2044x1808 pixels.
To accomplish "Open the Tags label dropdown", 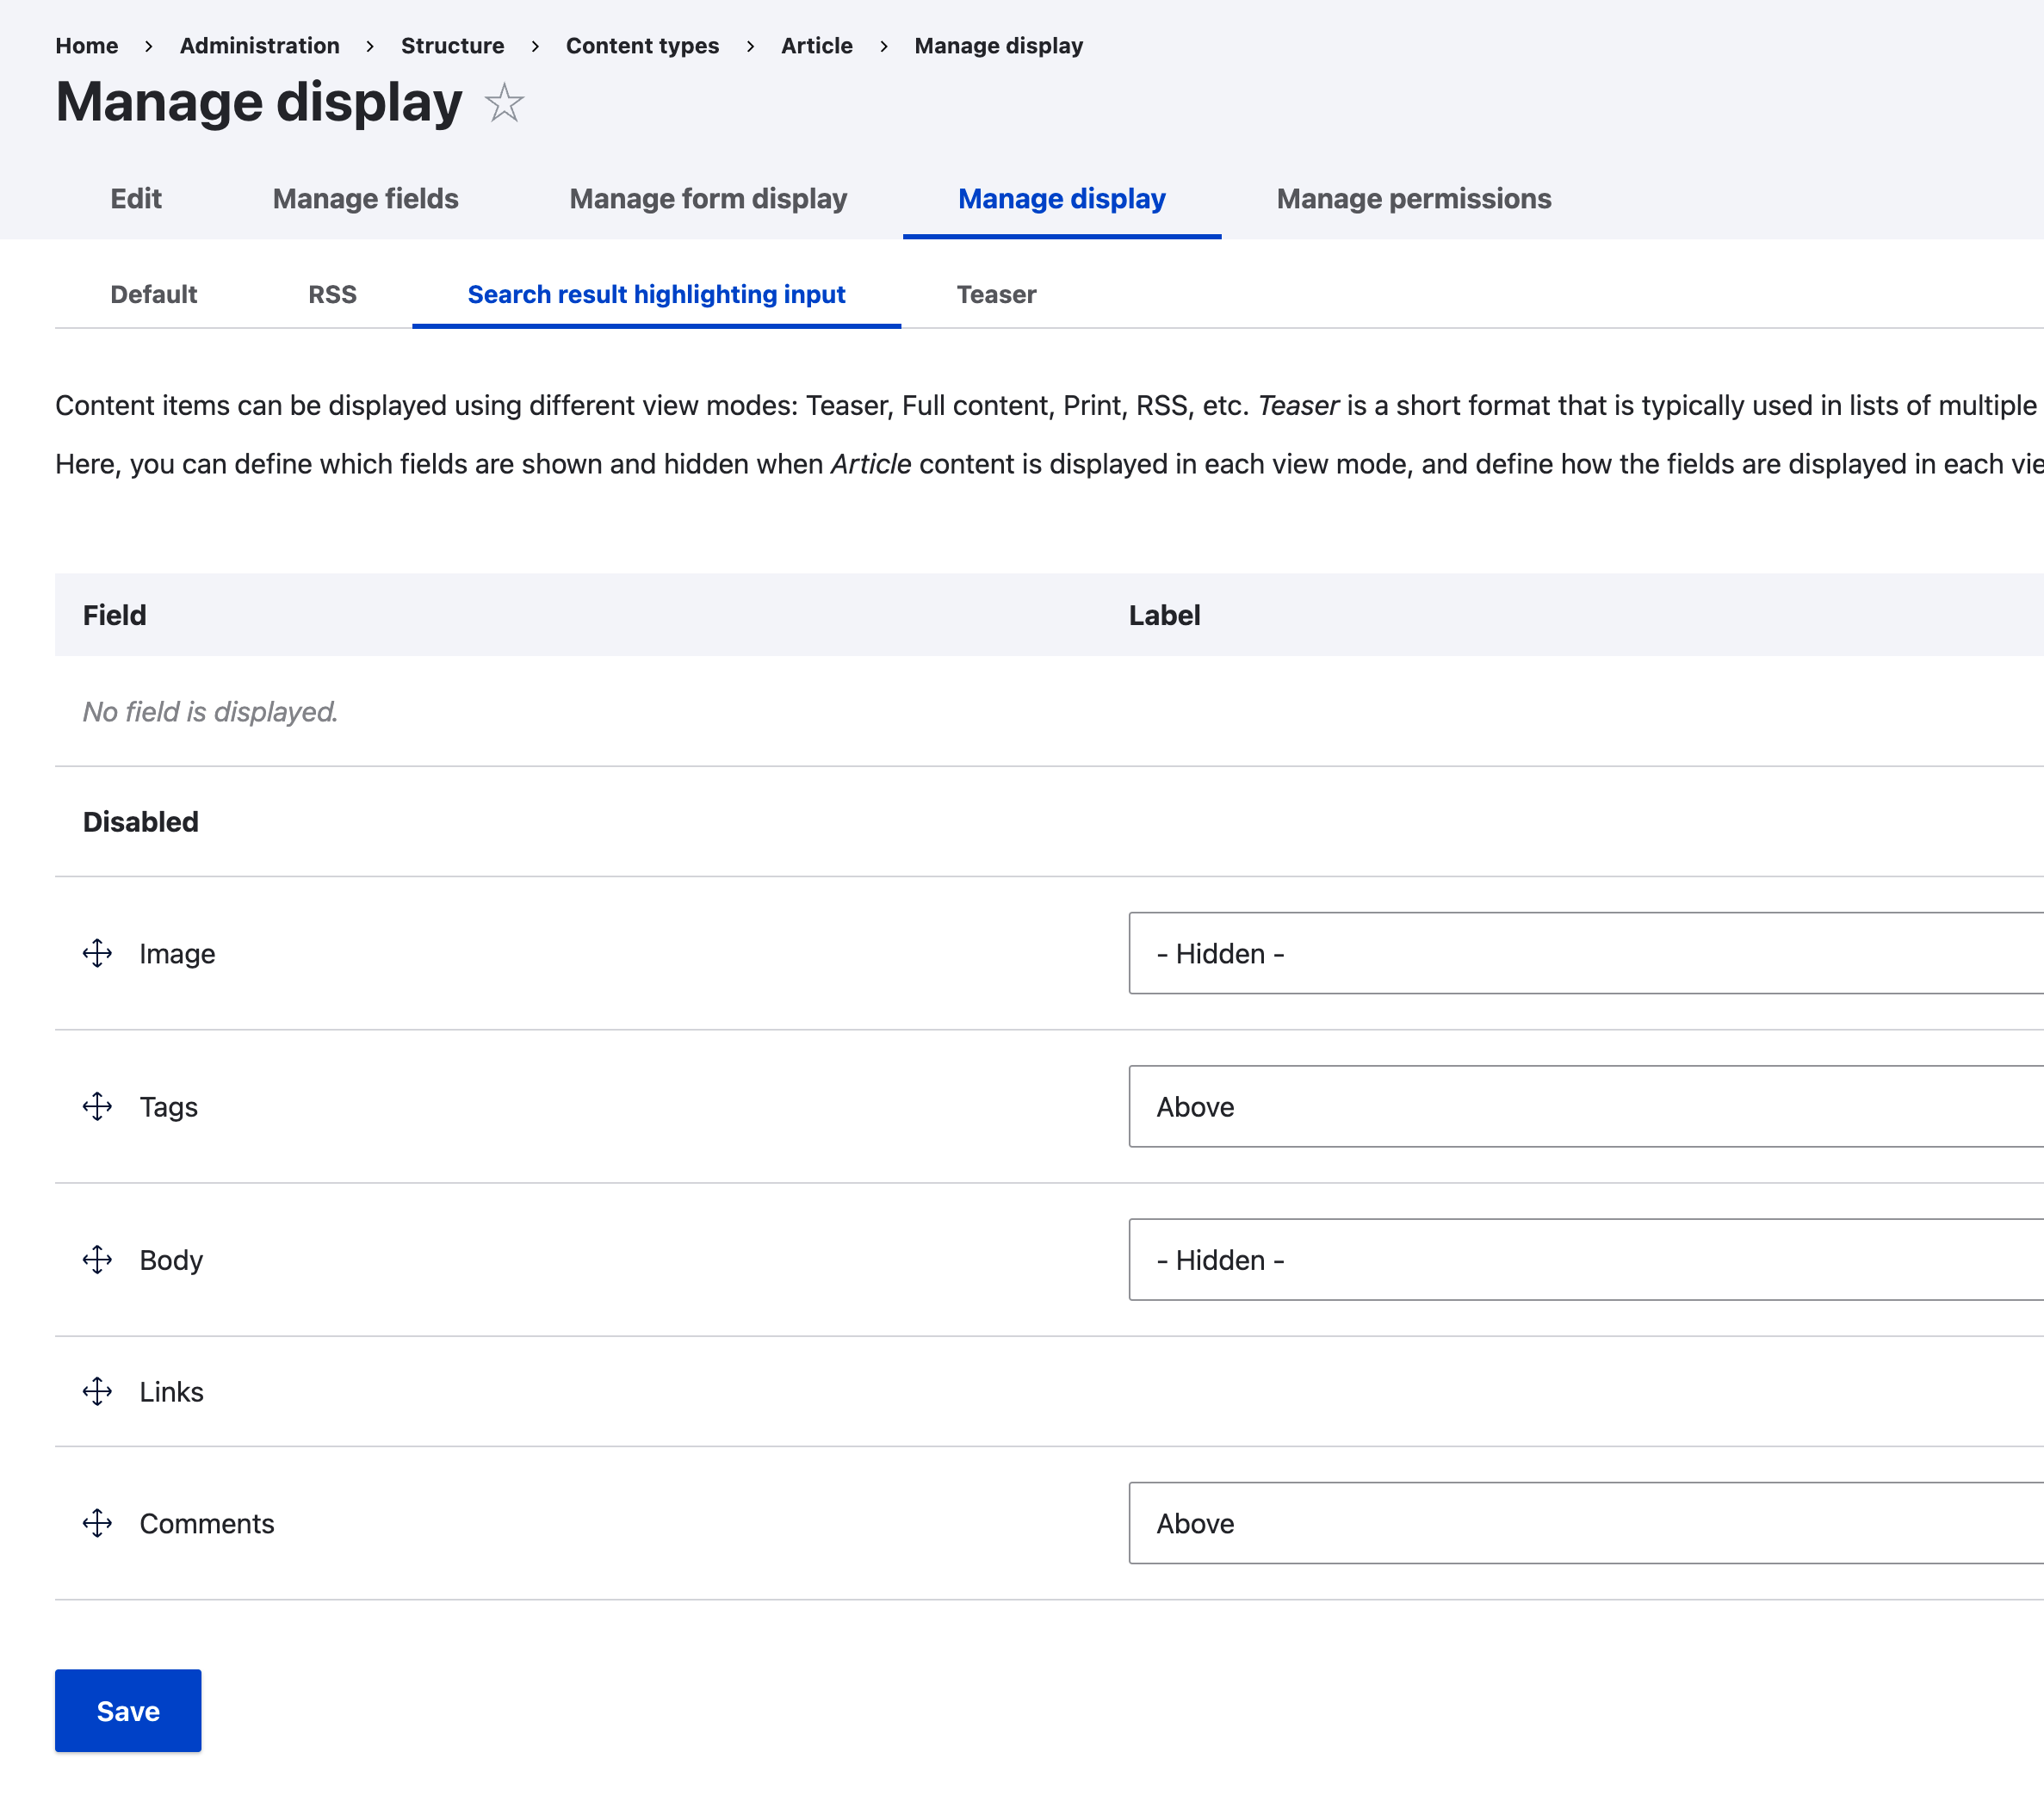I will 1584,1106.
